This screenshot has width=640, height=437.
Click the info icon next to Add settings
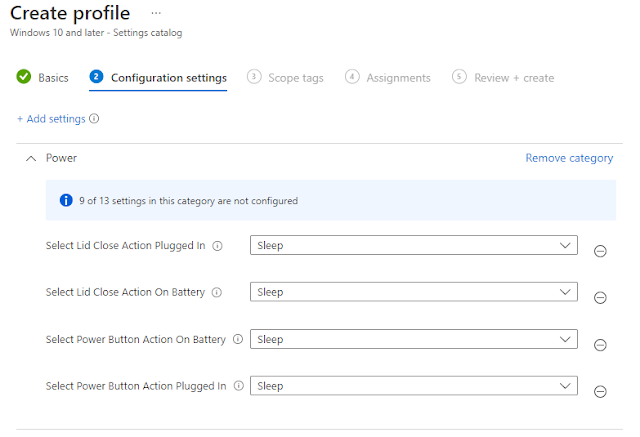[x=94, y=119]
